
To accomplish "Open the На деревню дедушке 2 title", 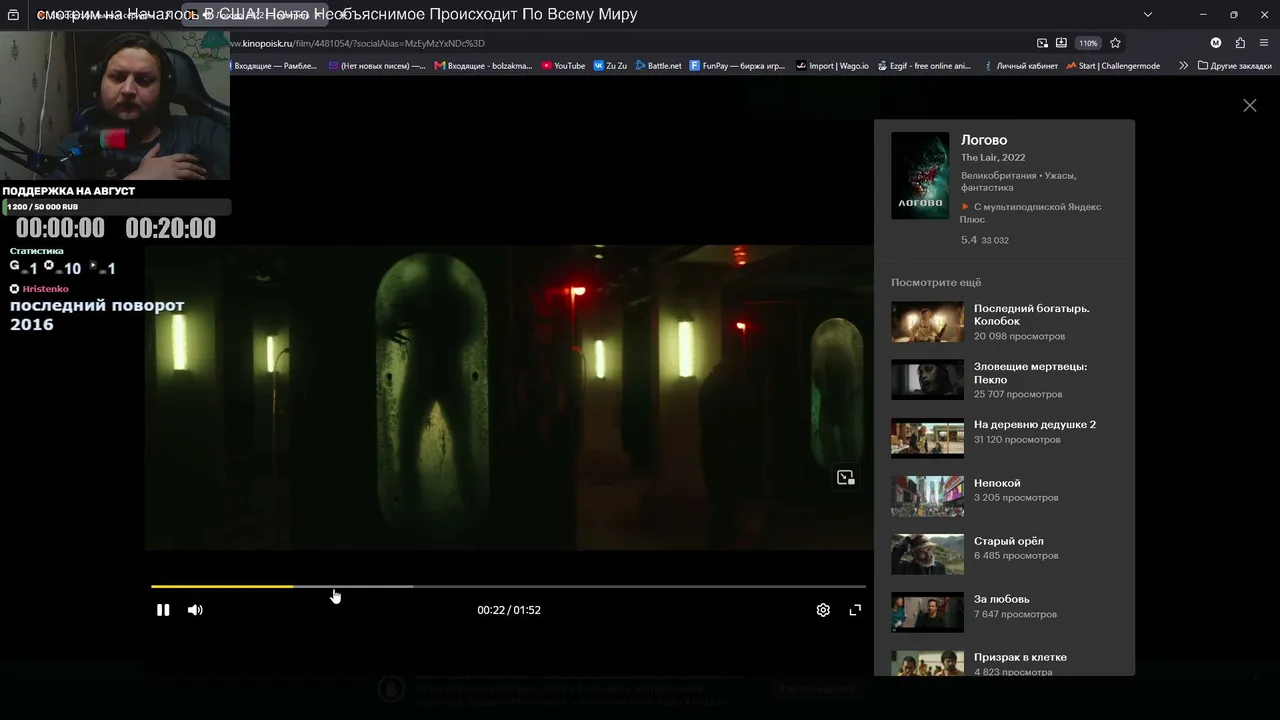I will [1035, 424].
